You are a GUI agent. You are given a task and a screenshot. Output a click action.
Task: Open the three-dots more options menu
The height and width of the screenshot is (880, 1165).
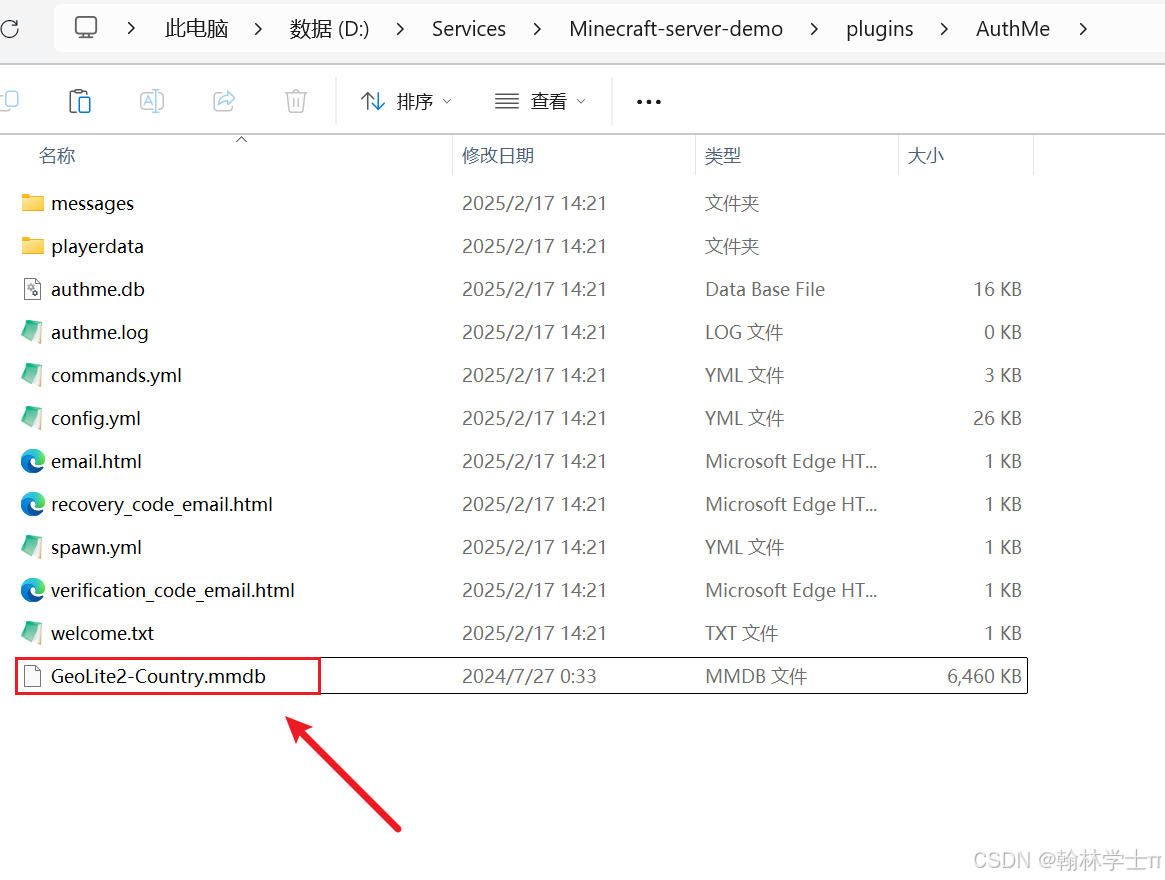click(649, 102)
